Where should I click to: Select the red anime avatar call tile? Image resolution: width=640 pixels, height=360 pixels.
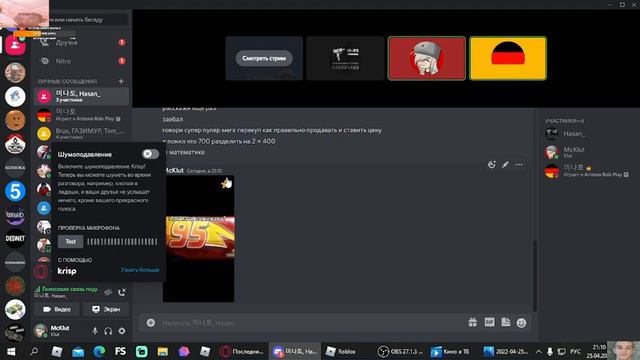(x=427, y=58)
